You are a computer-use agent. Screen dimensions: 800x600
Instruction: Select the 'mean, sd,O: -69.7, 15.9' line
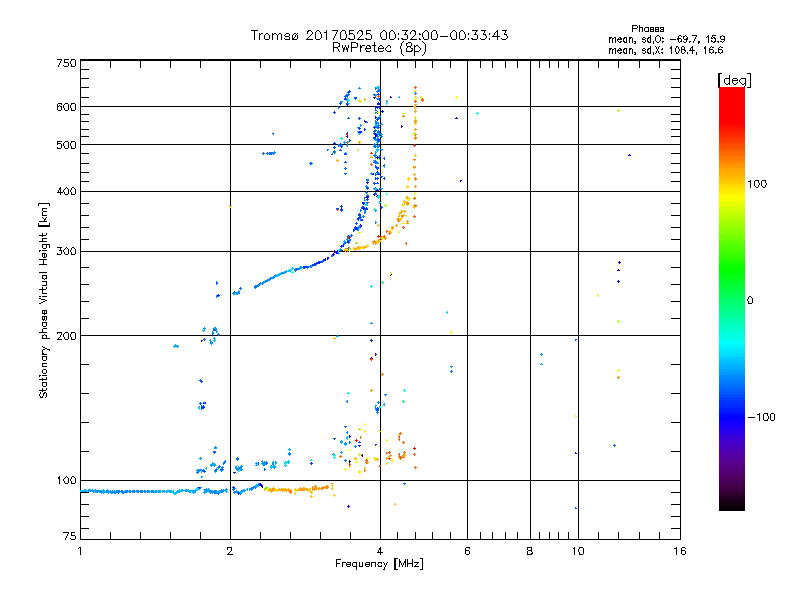click(x=666, y=39)
